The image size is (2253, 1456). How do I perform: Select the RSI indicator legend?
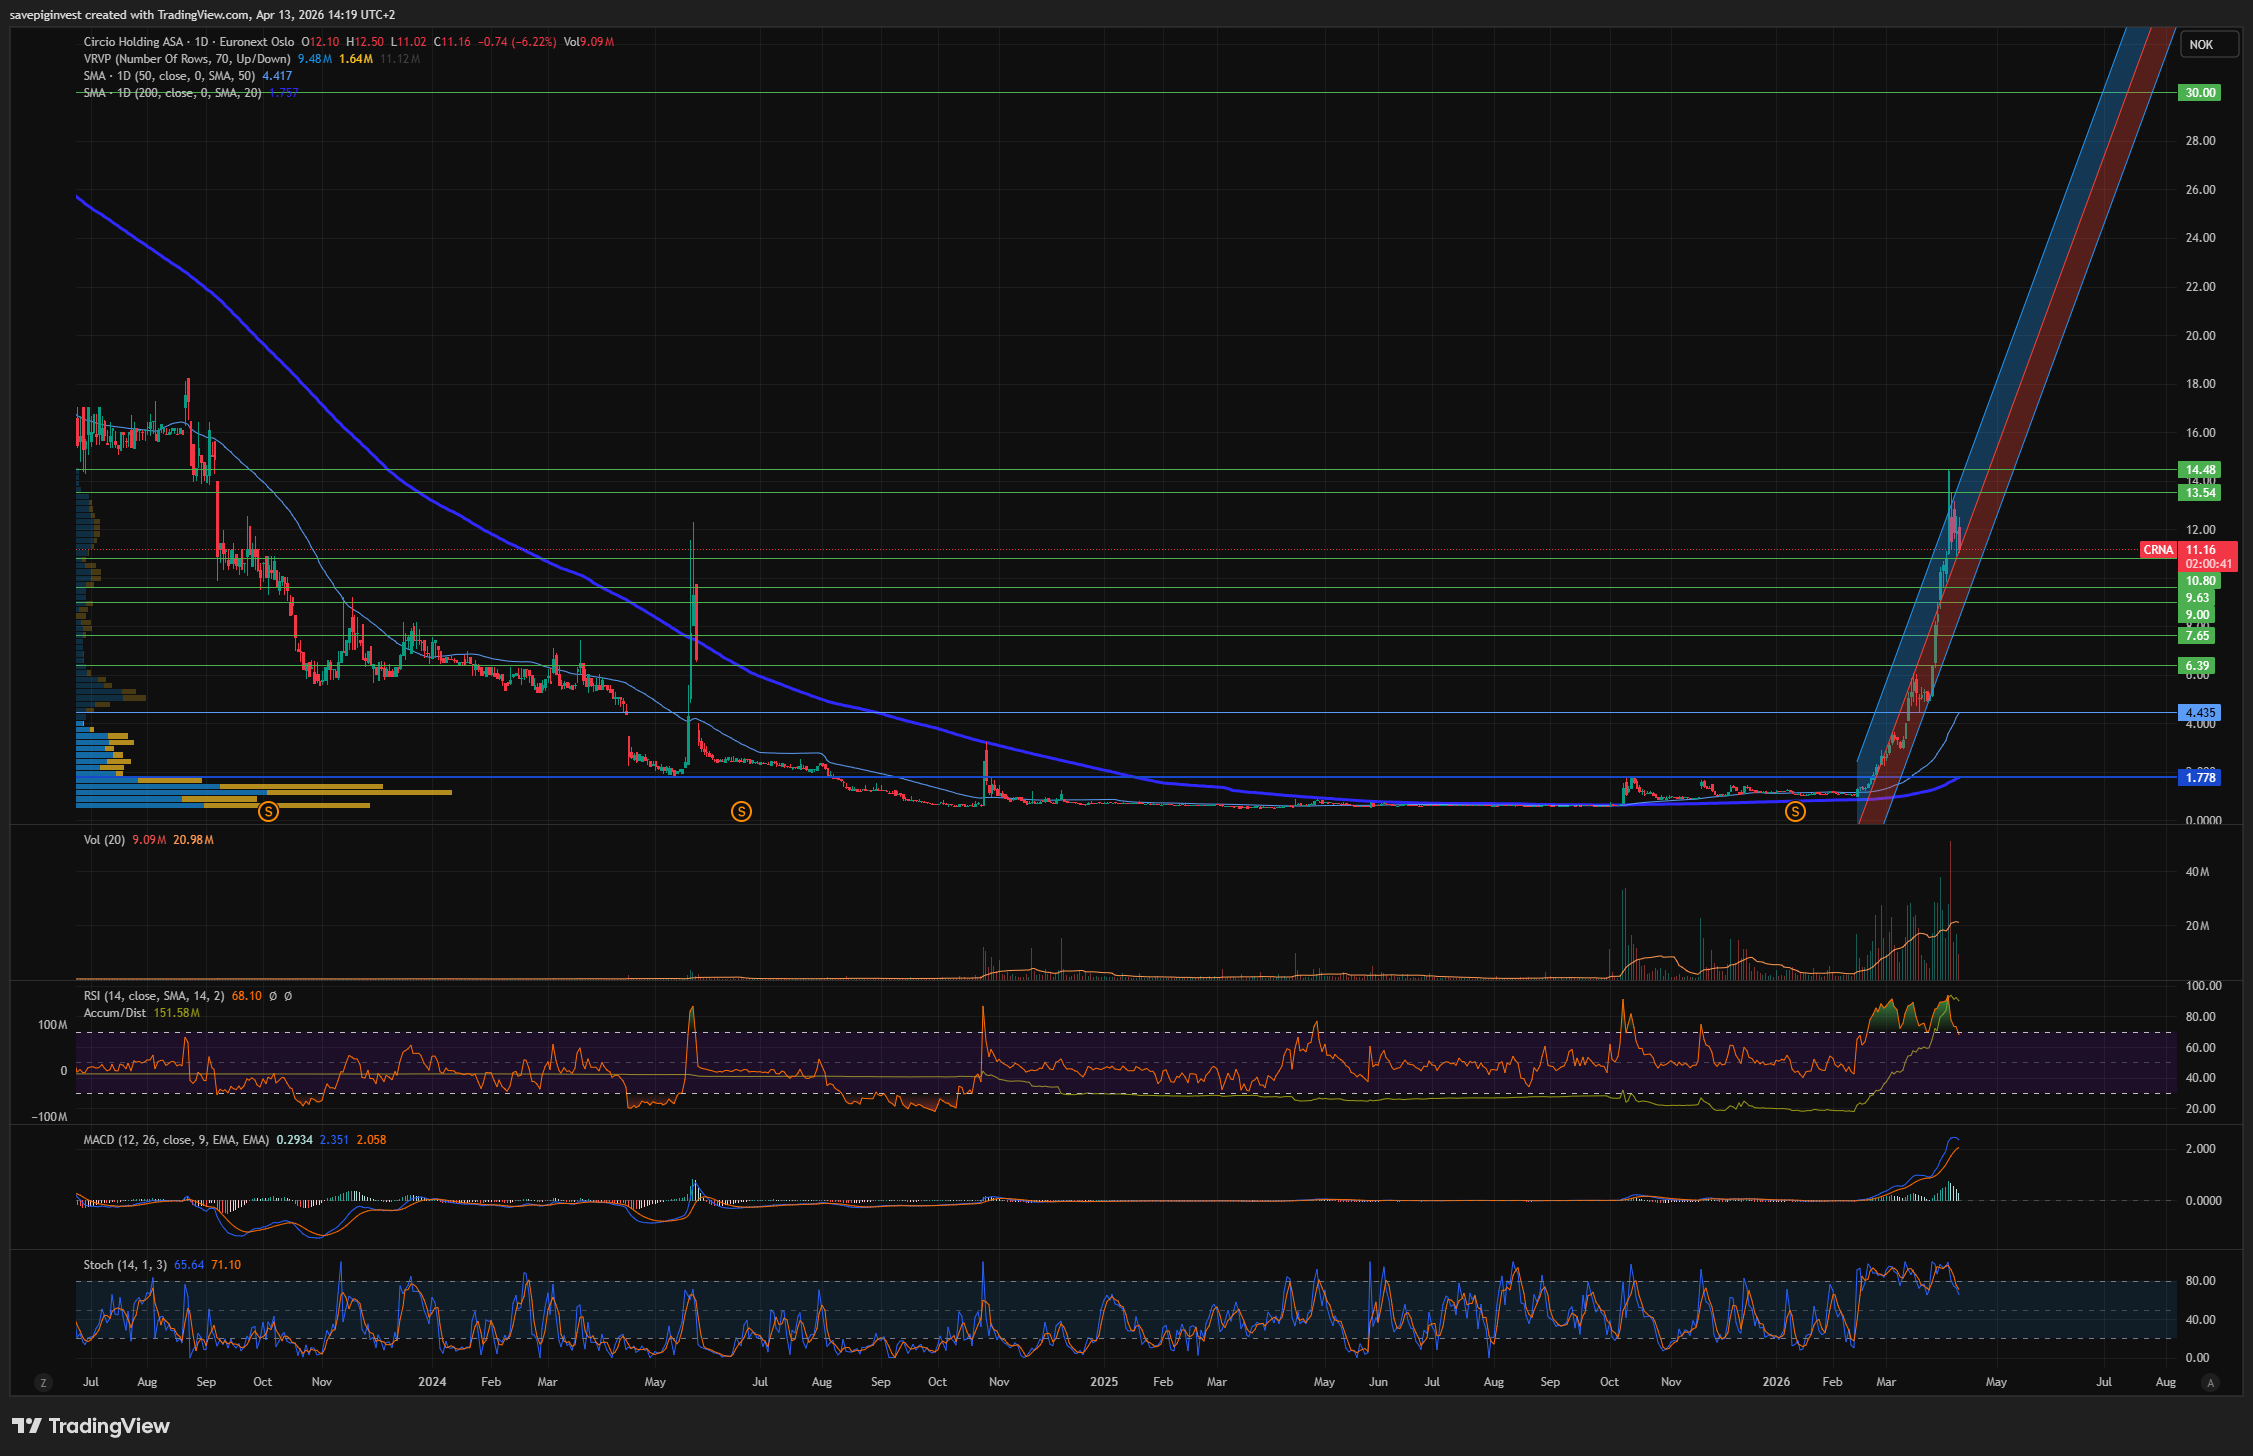[x=153, y=996]
